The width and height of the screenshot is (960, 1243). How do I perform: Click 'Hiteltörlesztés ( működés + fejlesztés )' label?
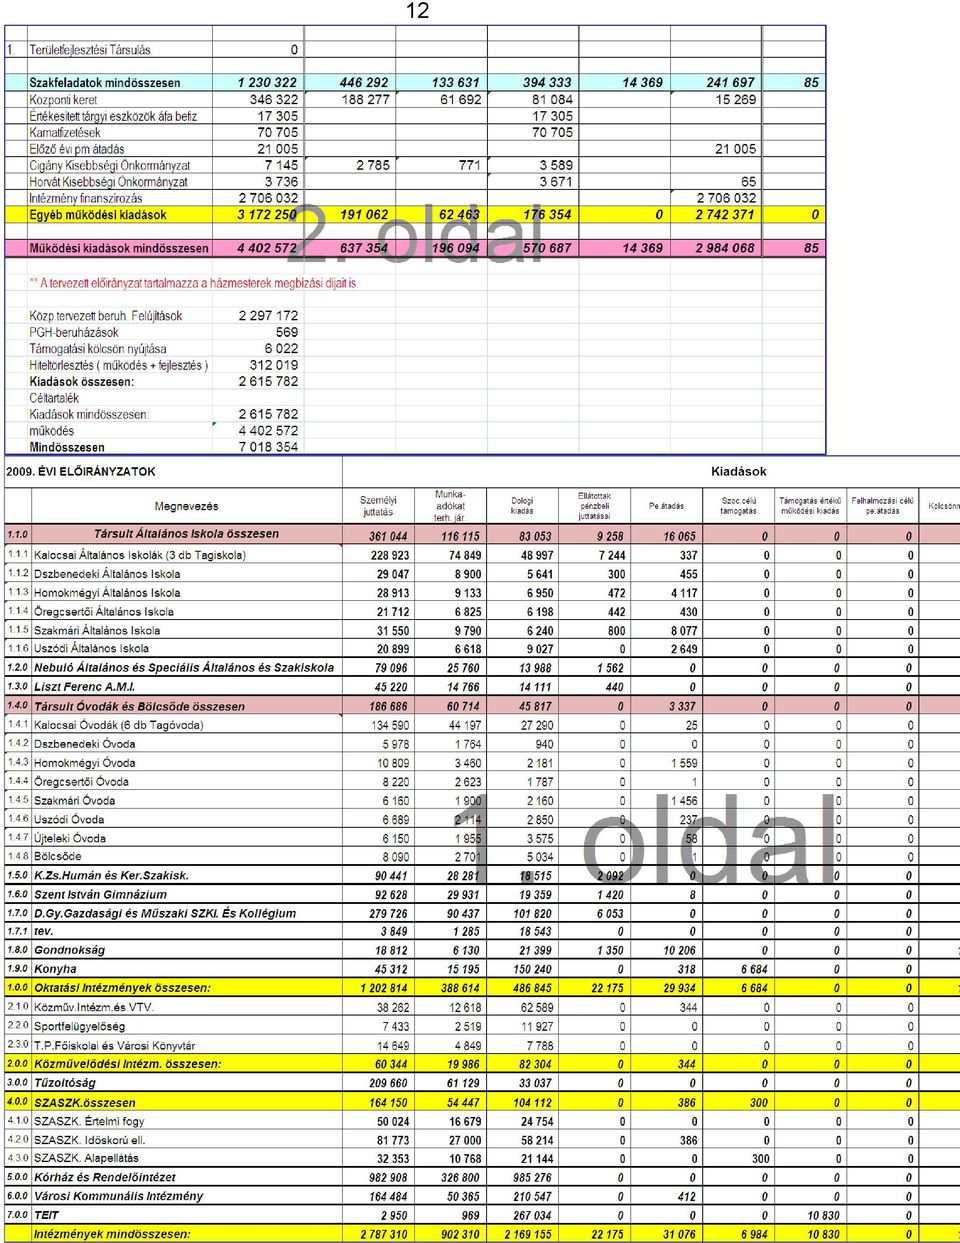(x=119, y=365)
